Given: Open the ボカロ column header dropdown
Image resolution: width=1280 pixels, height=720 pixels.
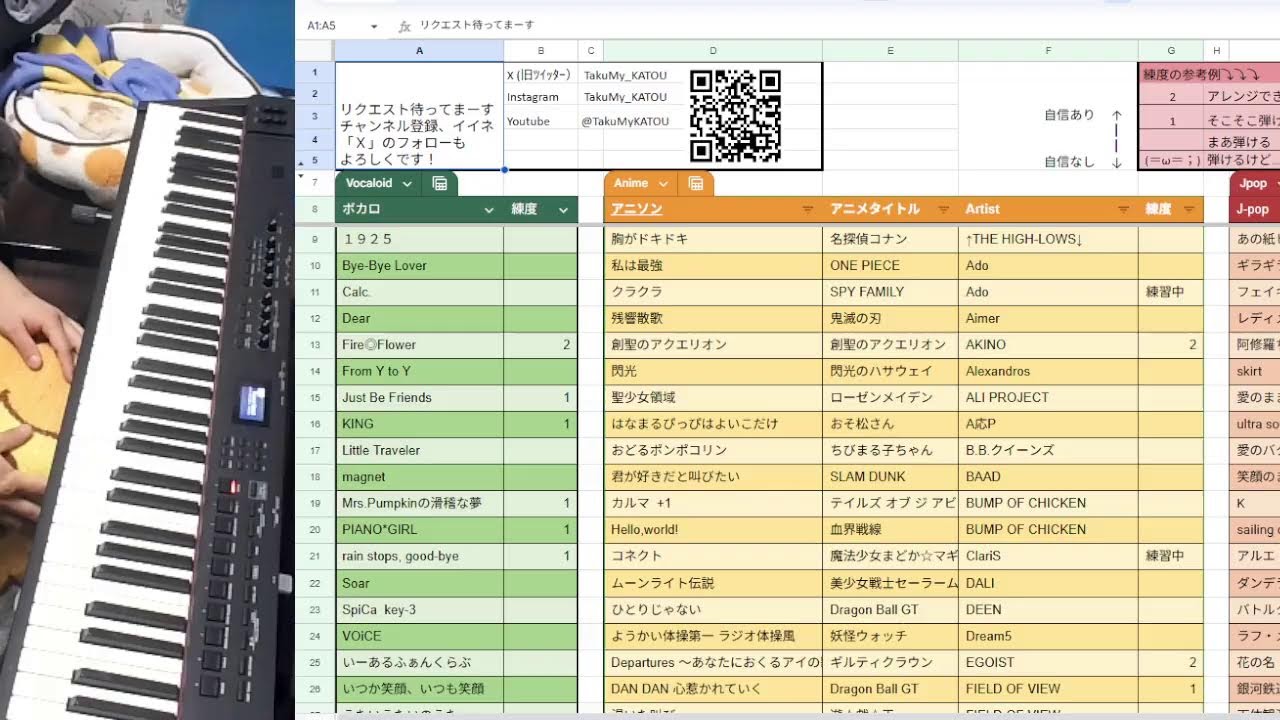Looking at the screenshot, I should (x=489, y=210).
